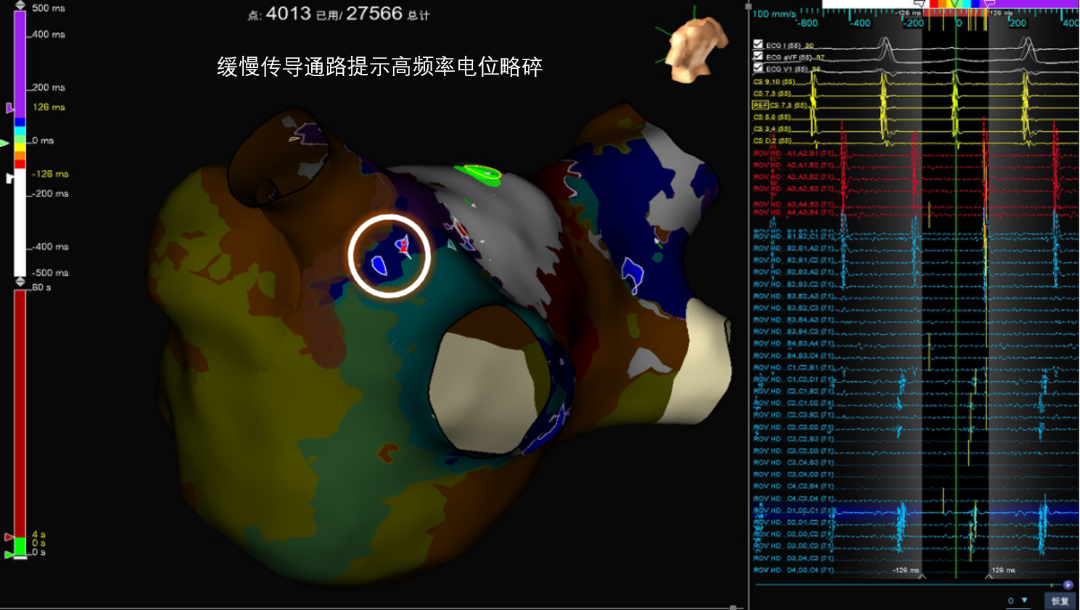1080x610 pixels.
Task: Select the ROV HD B2,B3,C2 channel
Action: [x=793, y=284]
